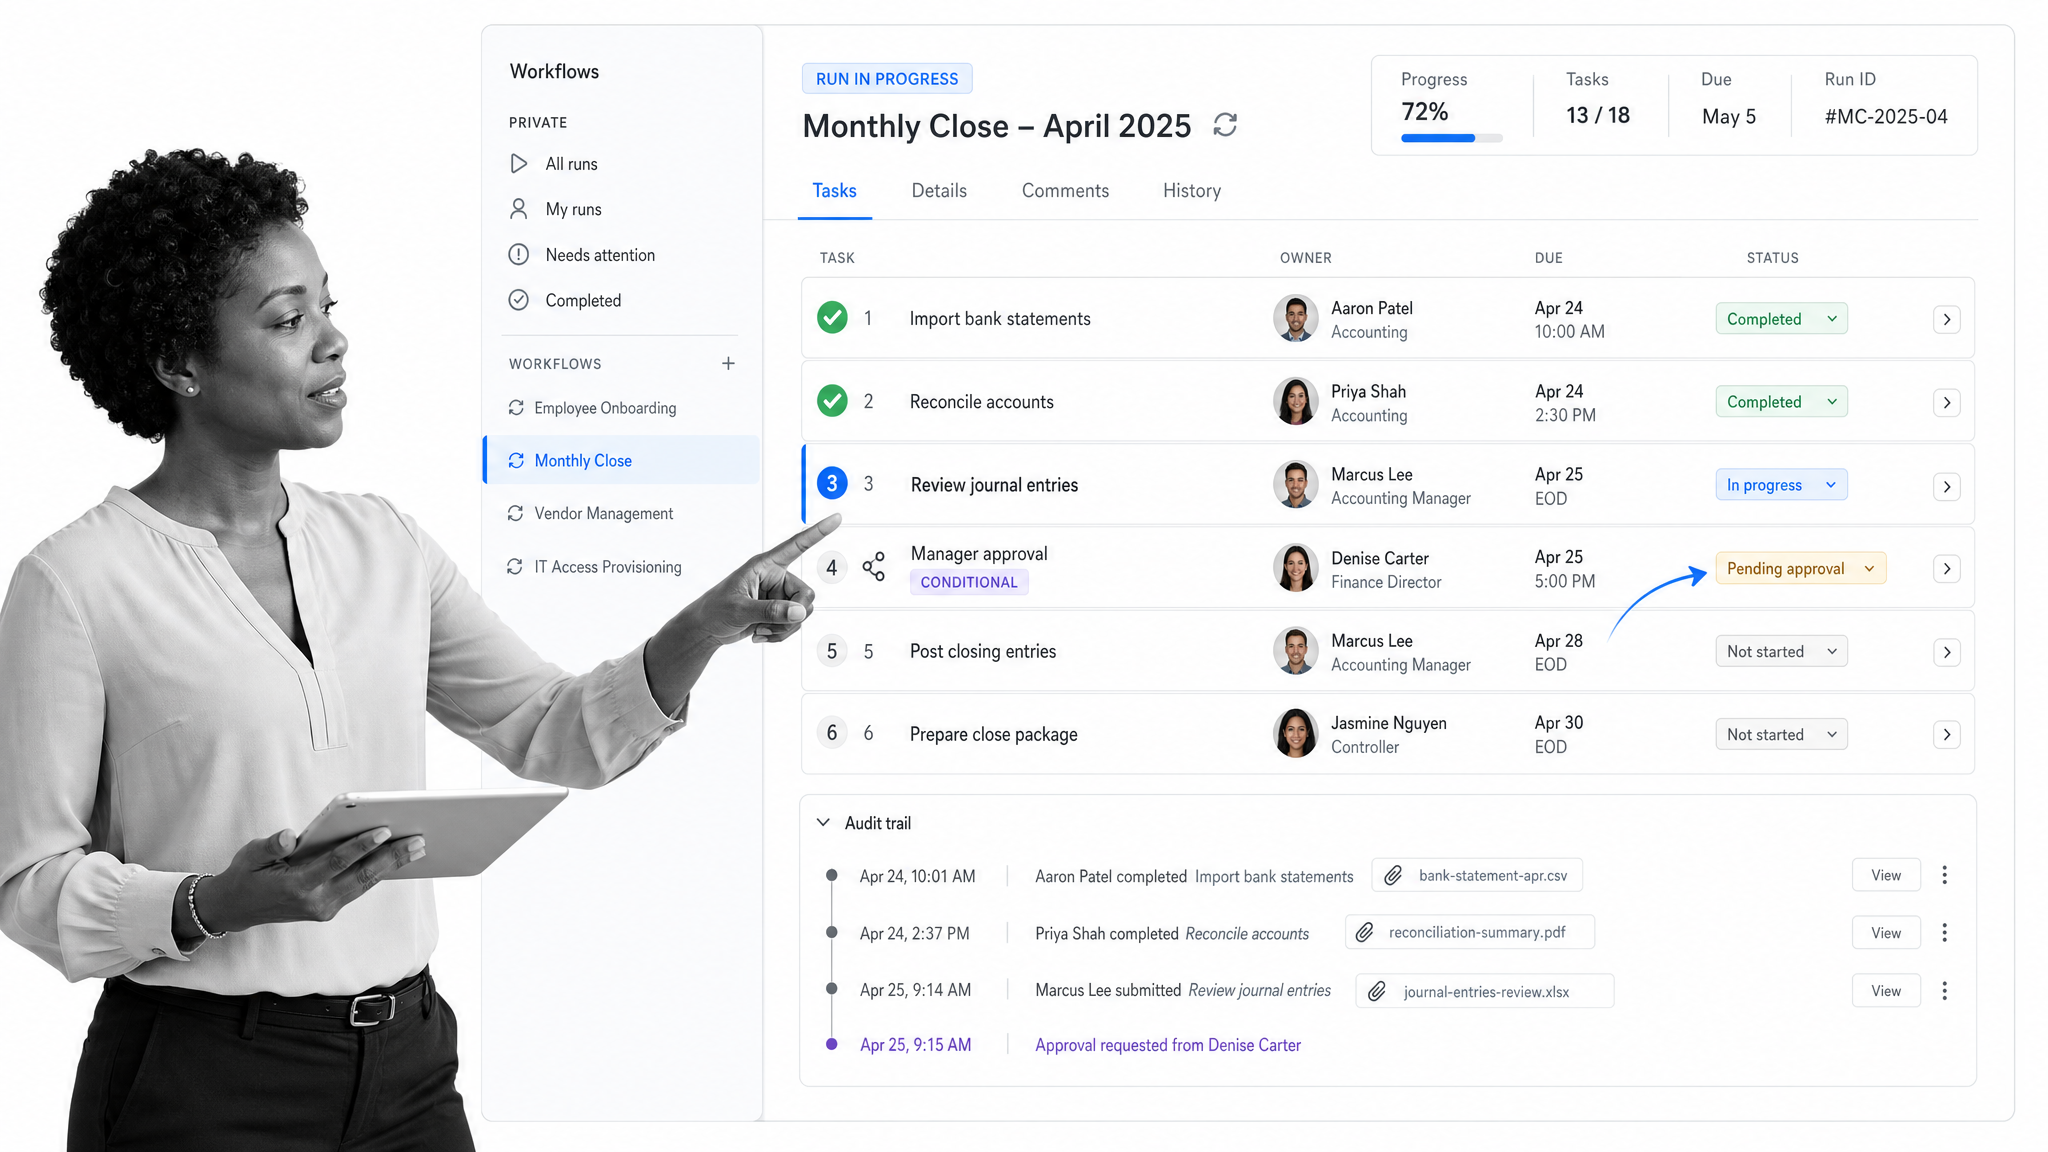Switch to the Details tab
The image size is (2048, 1152).
click(x=939, y=190)
